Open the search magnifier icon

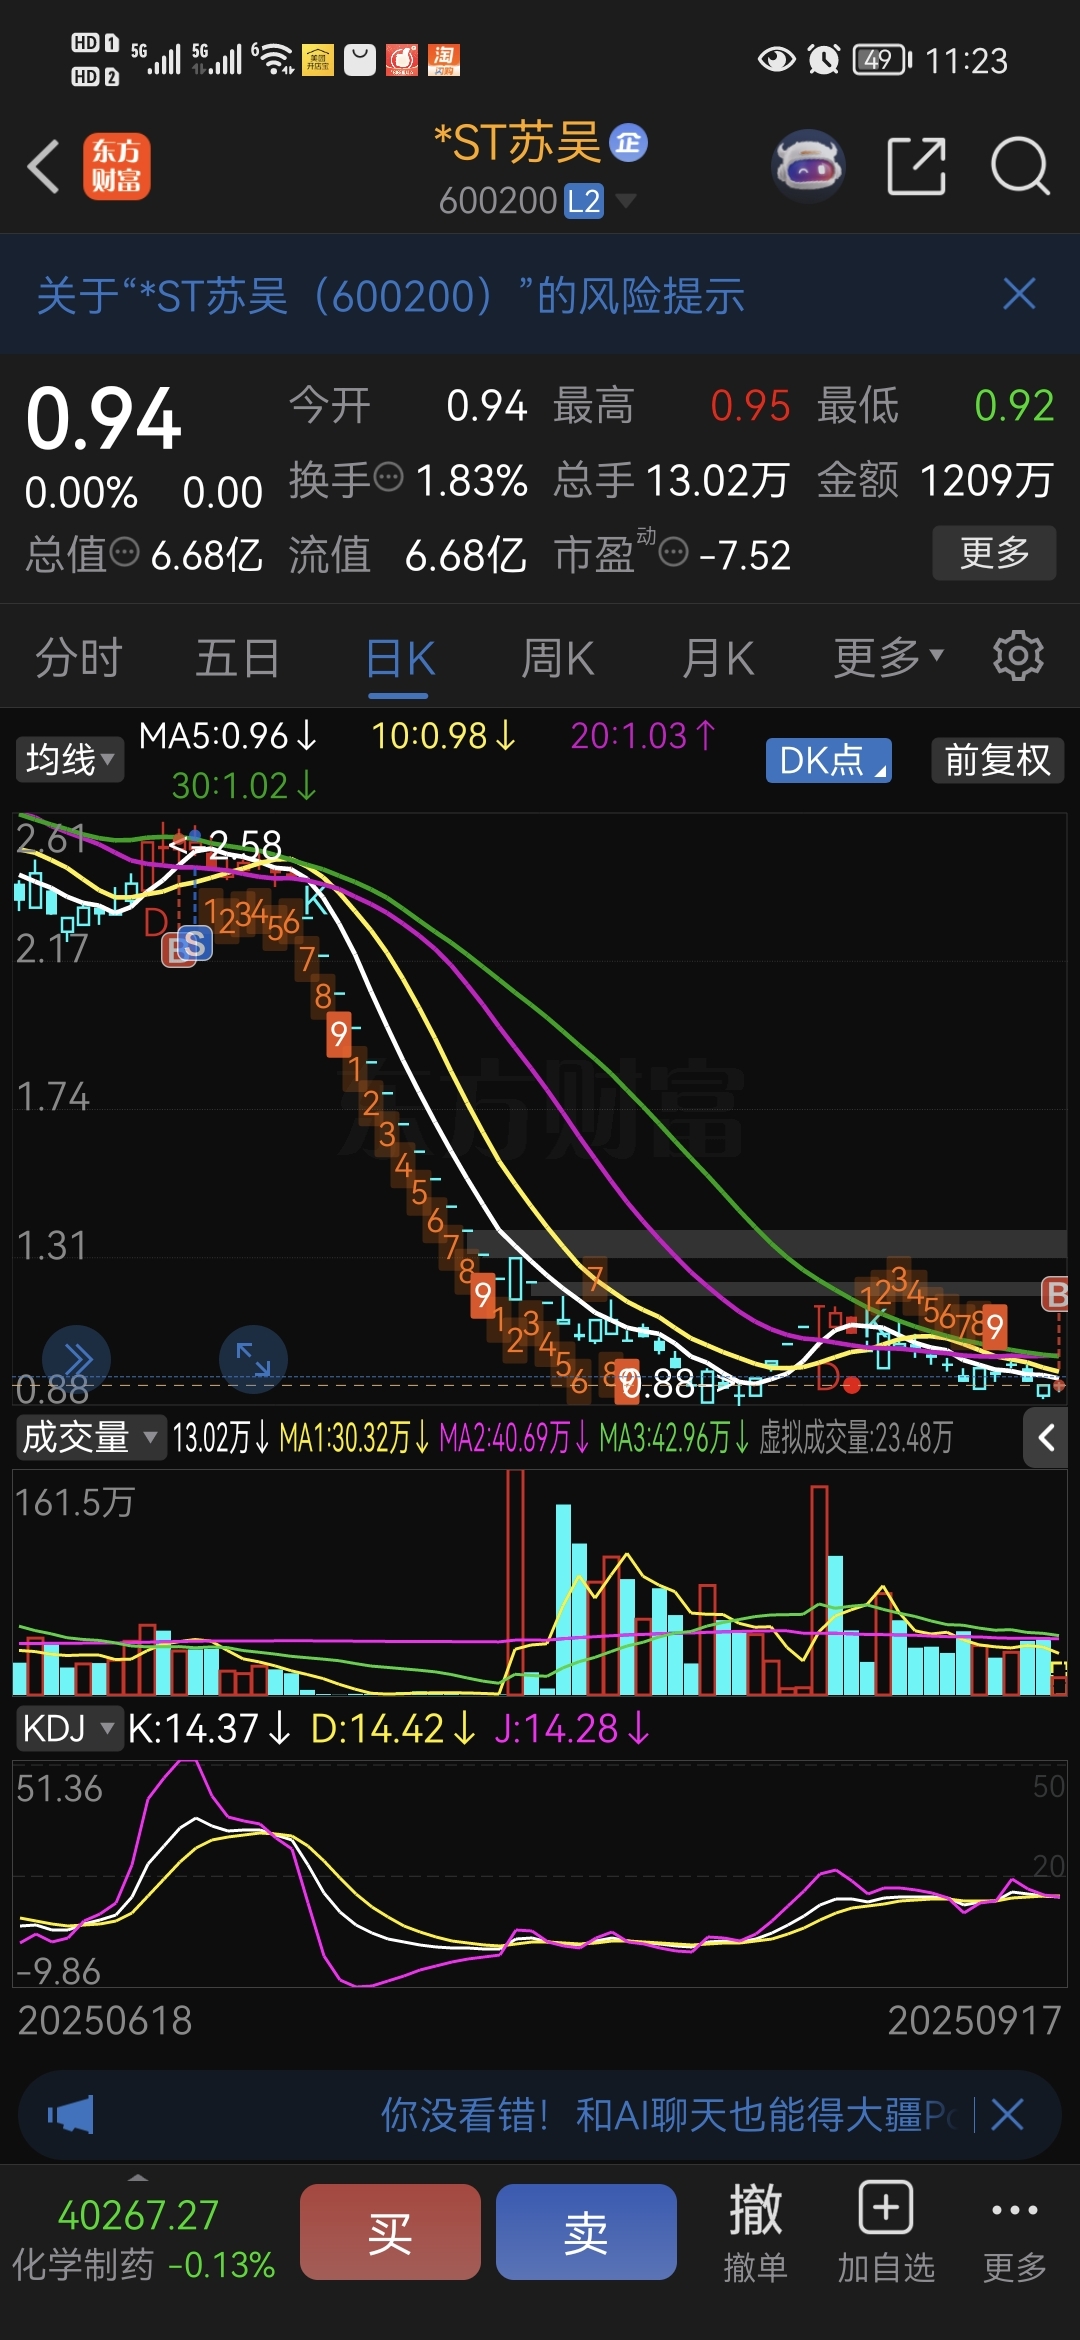click(x=1020, y=166)
